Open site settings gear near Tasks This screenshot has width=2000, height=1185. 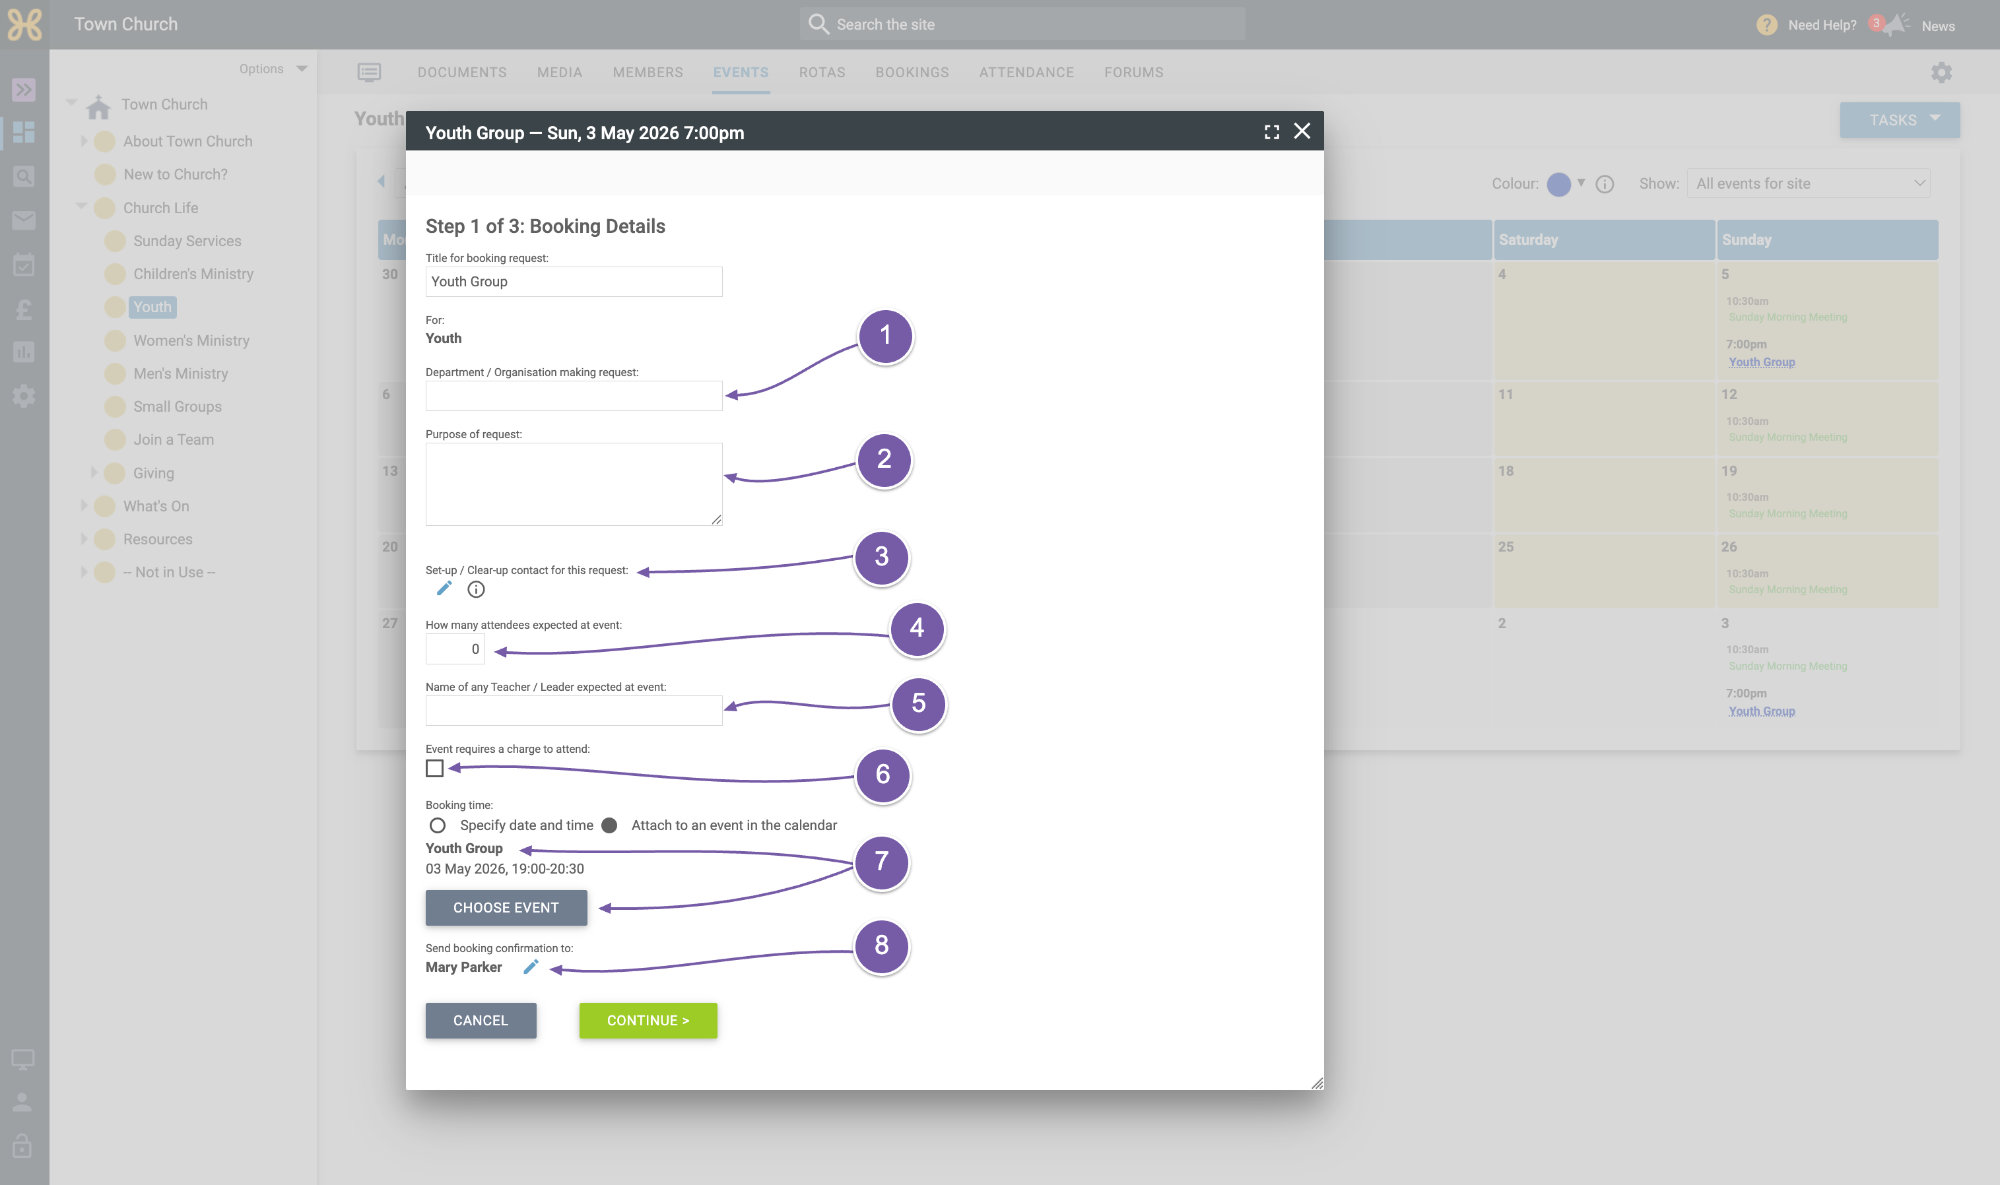1941,73
